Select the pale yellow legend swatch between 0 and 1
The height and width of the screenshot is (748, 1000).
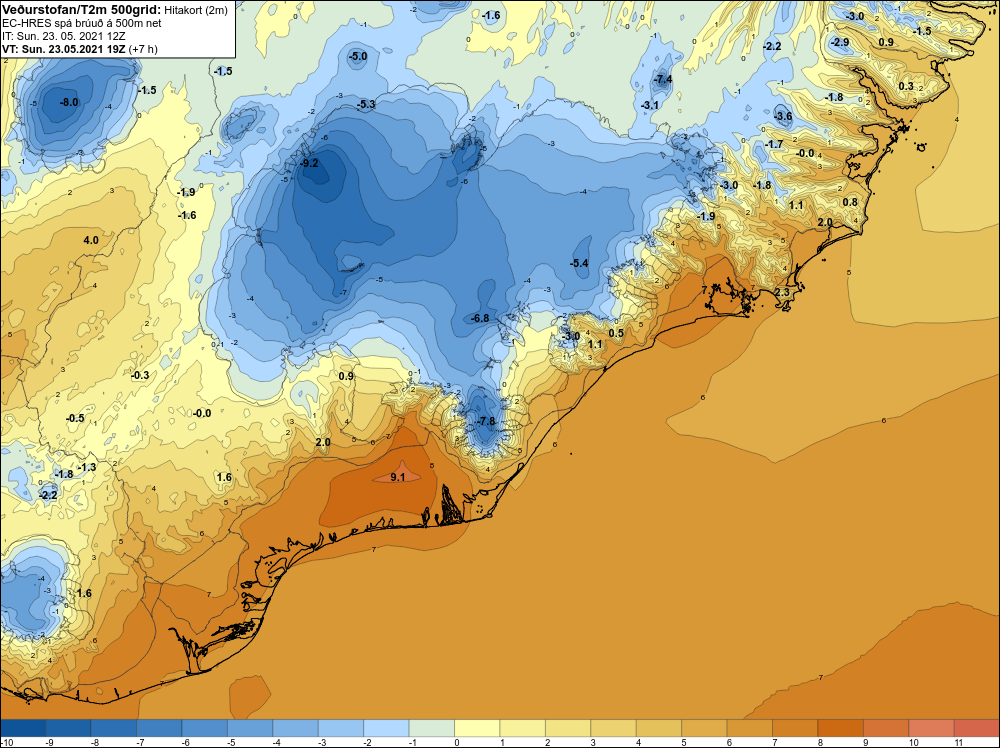pos(477,728)
